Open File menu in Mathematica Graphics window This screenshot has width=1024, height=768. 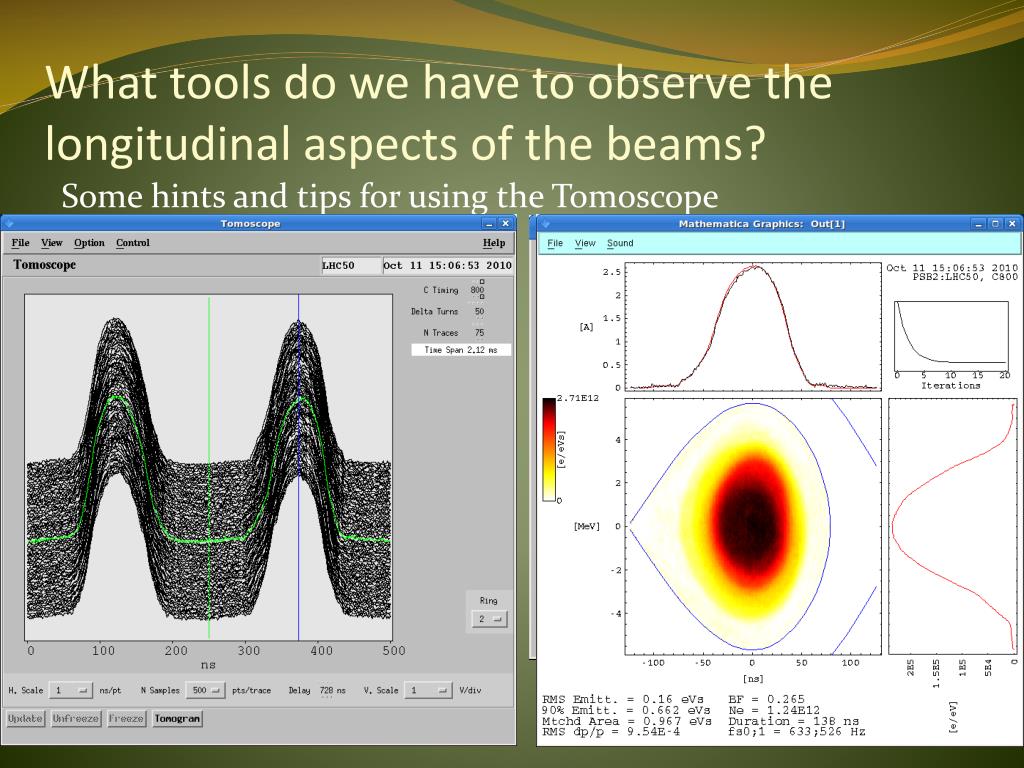tap(554, 243)
